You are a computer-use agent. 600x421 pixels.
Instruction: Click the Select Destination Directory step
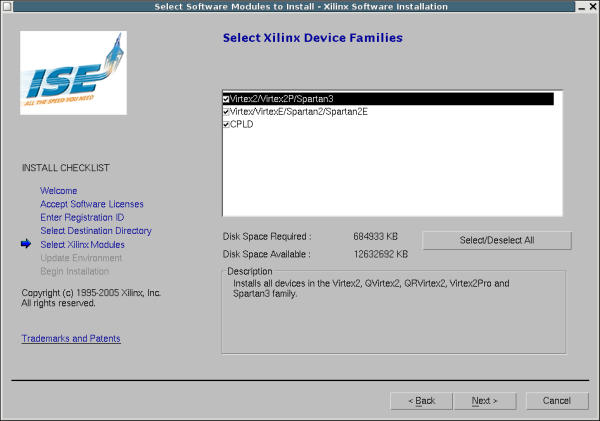96,231
